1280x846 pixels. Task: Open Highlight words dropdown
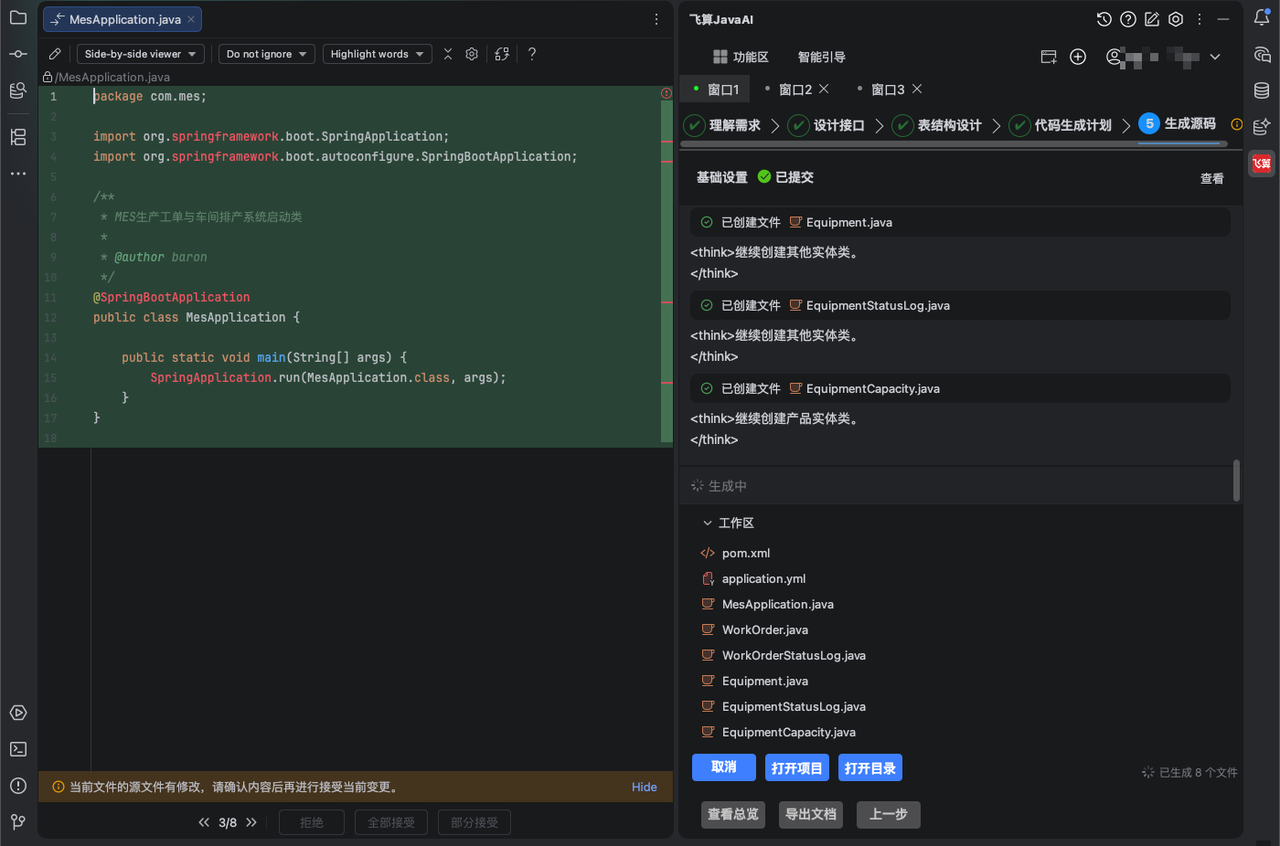377,54
